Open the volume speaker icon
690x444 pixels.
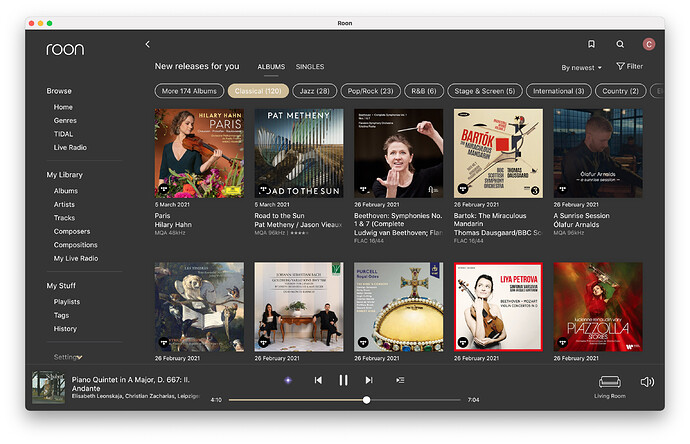647,382
